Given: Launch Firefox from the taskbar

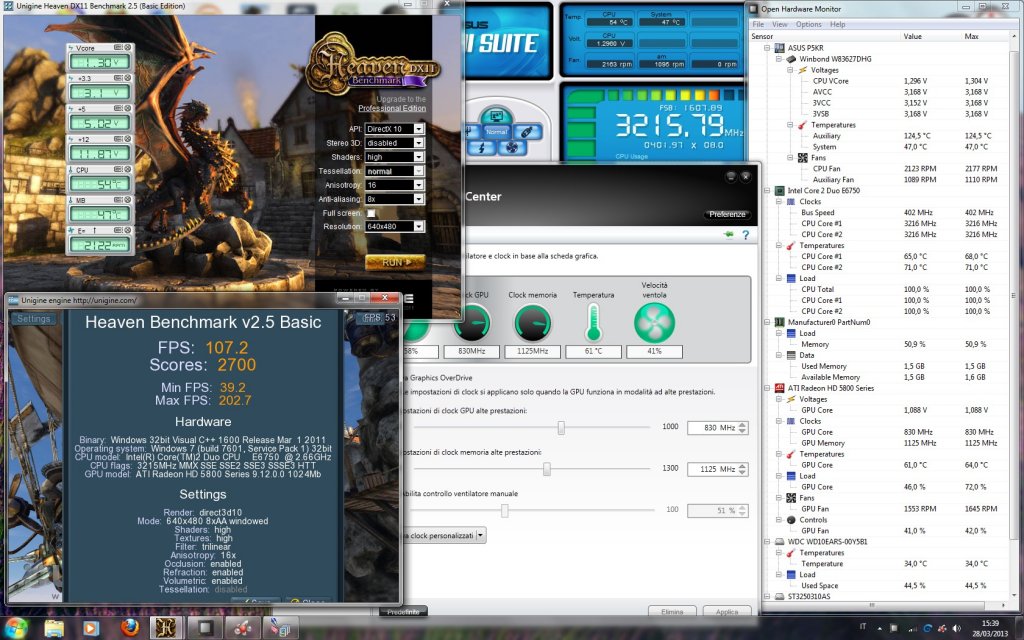Looking at the screenshot, I should pos(130,628).
